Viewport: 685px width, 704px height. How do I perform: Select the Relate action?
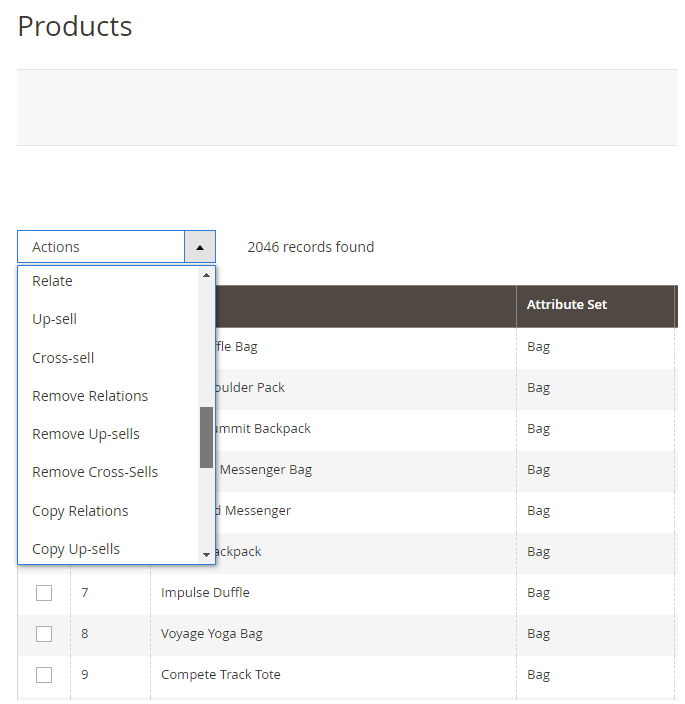click(53, 281)
